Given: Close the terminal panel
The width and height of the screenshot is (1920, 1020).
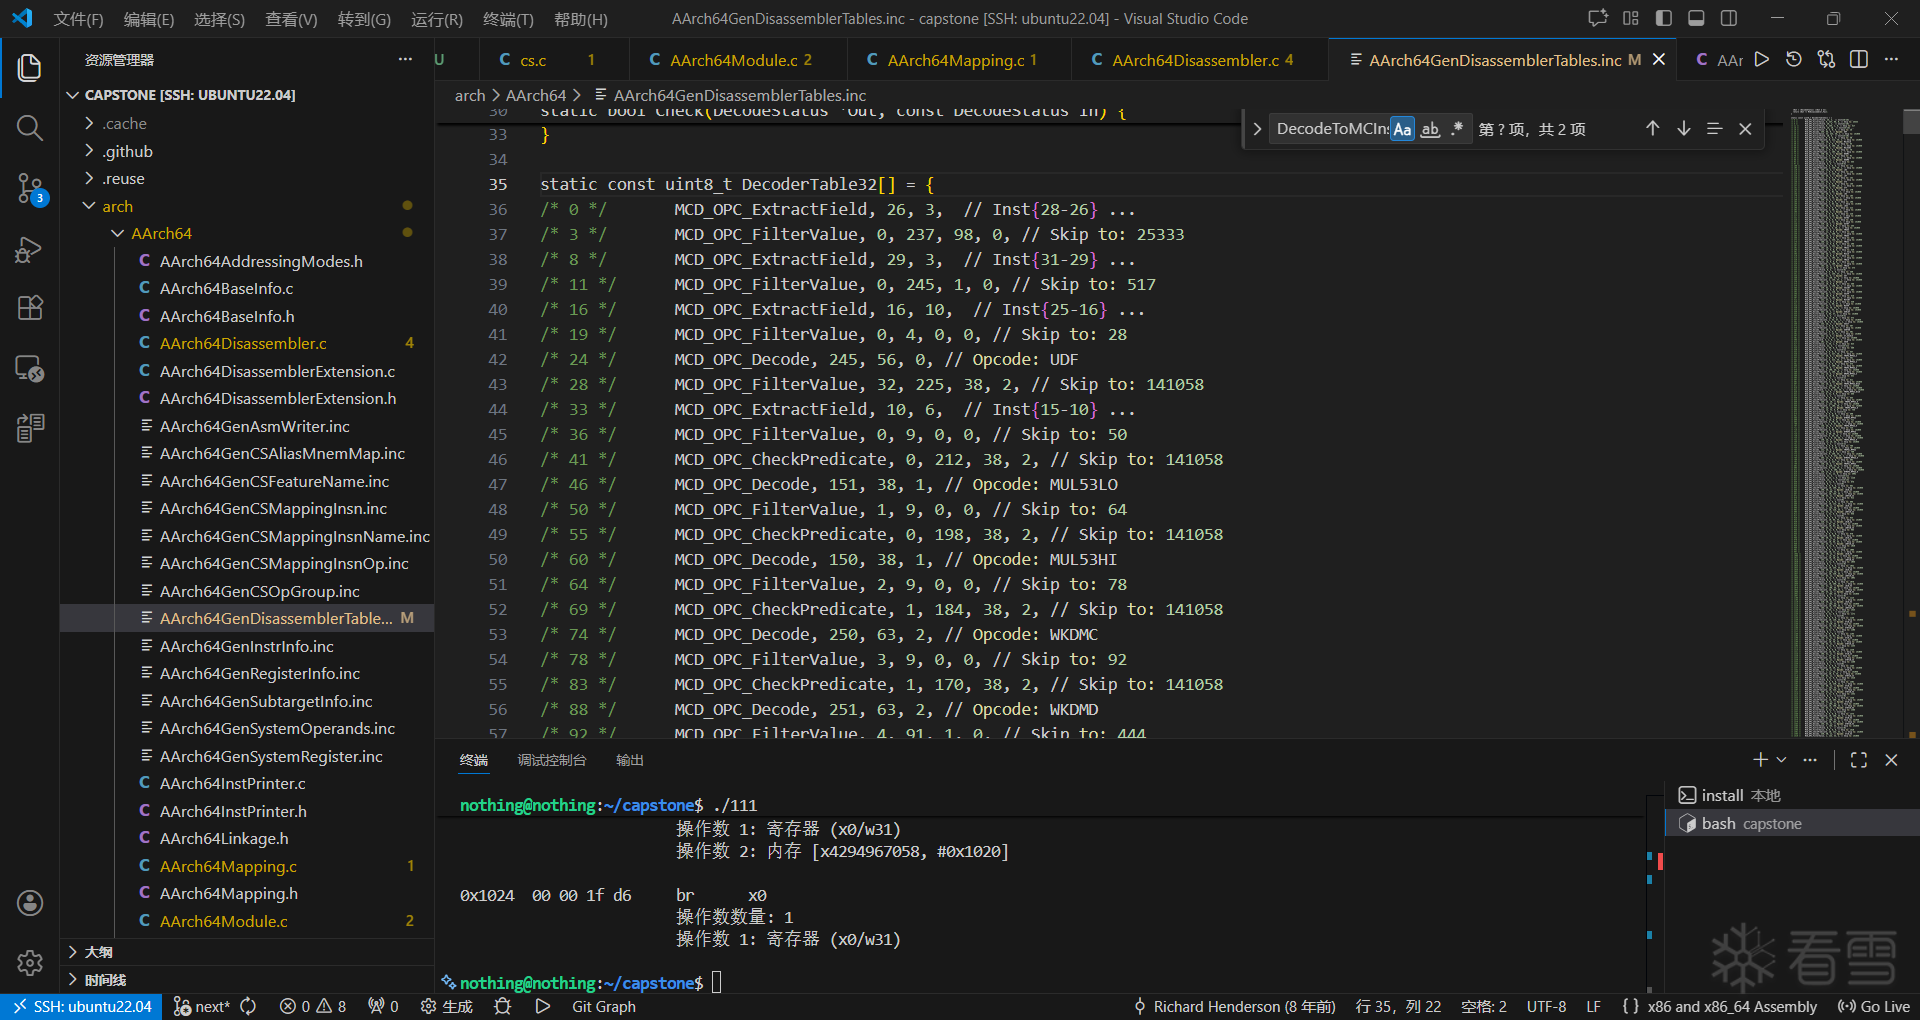Looking at the screenshot, I should (x=1891, y=760).
